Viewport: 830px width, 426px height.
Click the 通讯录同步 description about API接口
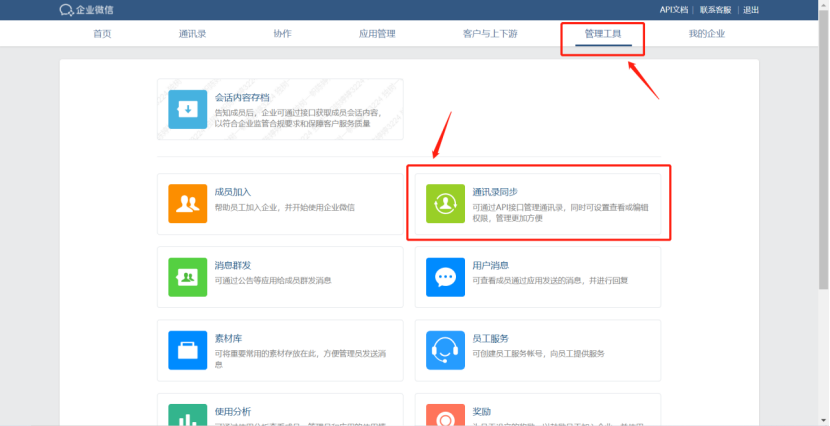click(561, 213)
